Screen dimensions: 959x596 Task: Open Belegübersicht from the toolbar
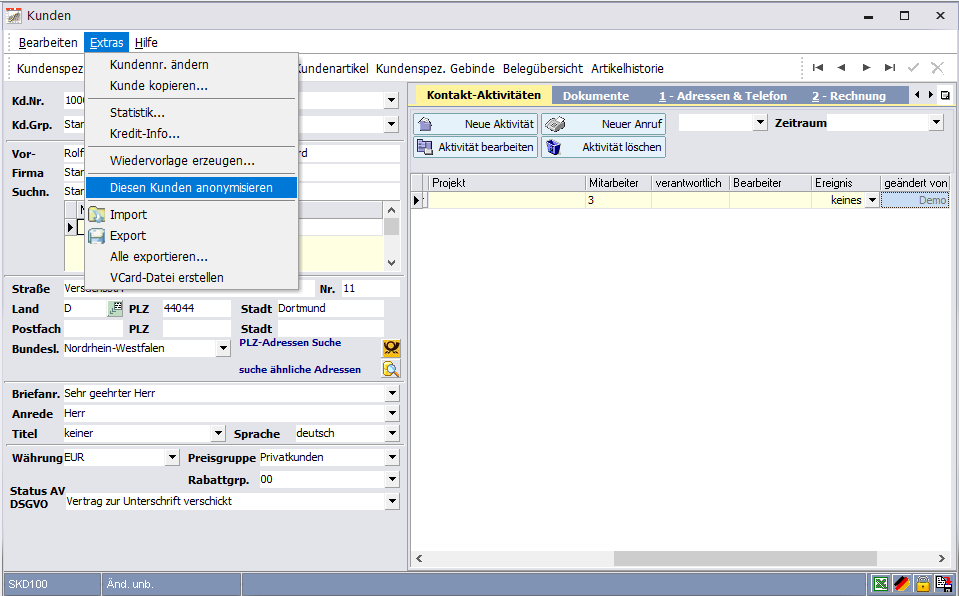pos(543,69)
